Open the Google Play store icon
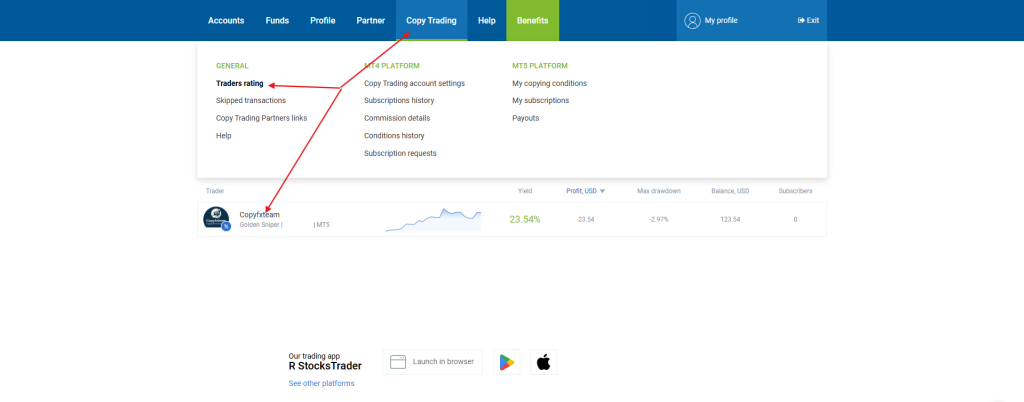The width and height of the screenshot is (1024, 402). coord(507,362)
